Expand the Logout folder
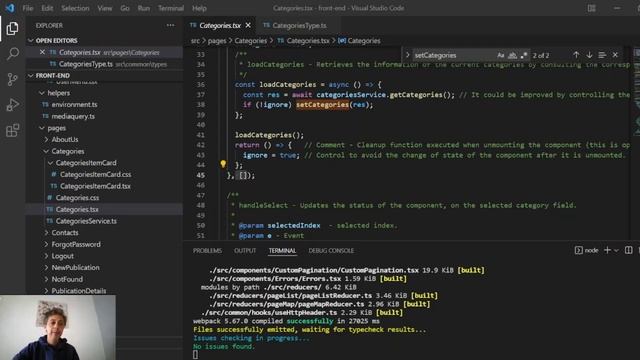Viewport: 640px width, 360px height. click(x=62, y=256)
